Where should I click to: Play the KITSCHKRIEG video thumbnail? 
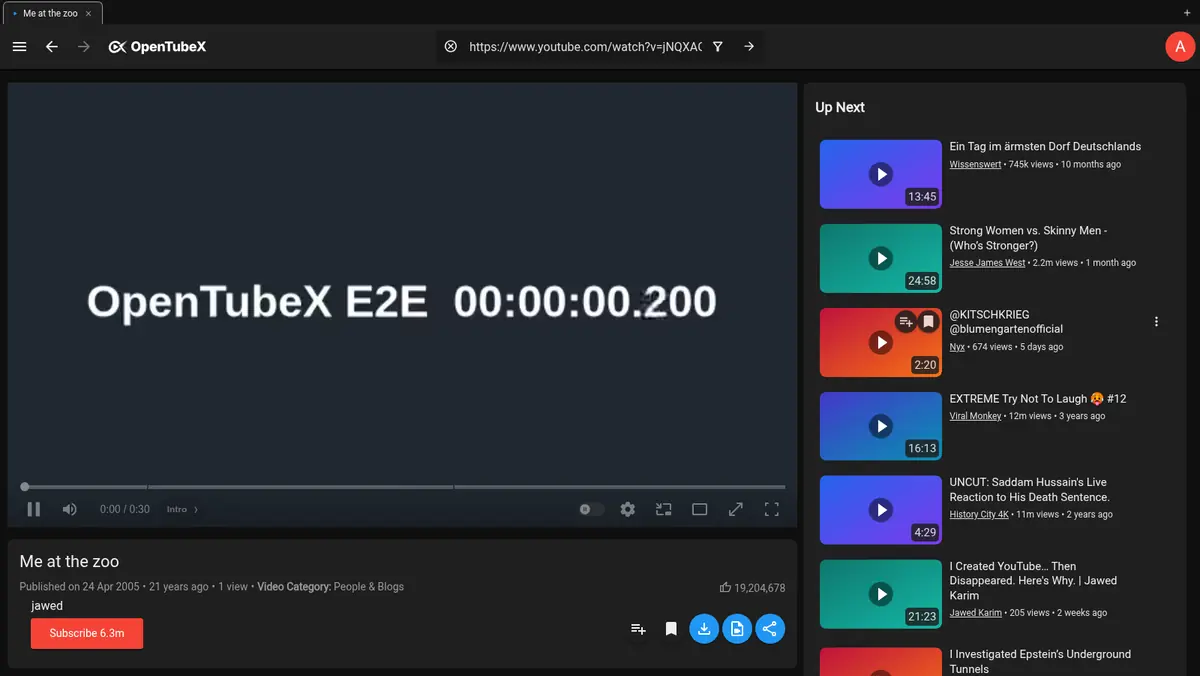(881, 342)
